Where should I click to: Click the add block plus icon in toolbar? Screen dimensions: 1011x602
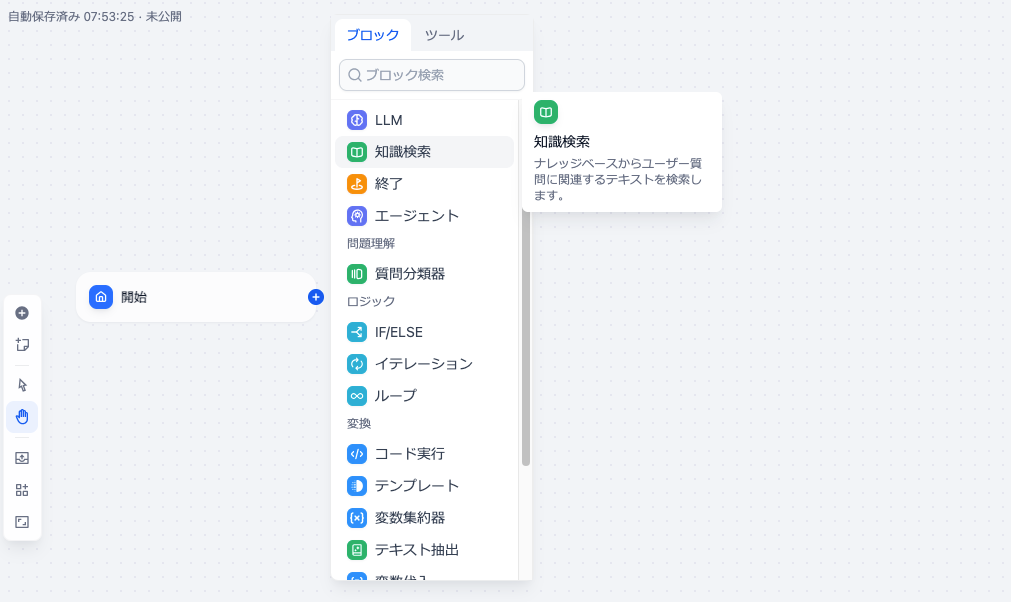22,313
